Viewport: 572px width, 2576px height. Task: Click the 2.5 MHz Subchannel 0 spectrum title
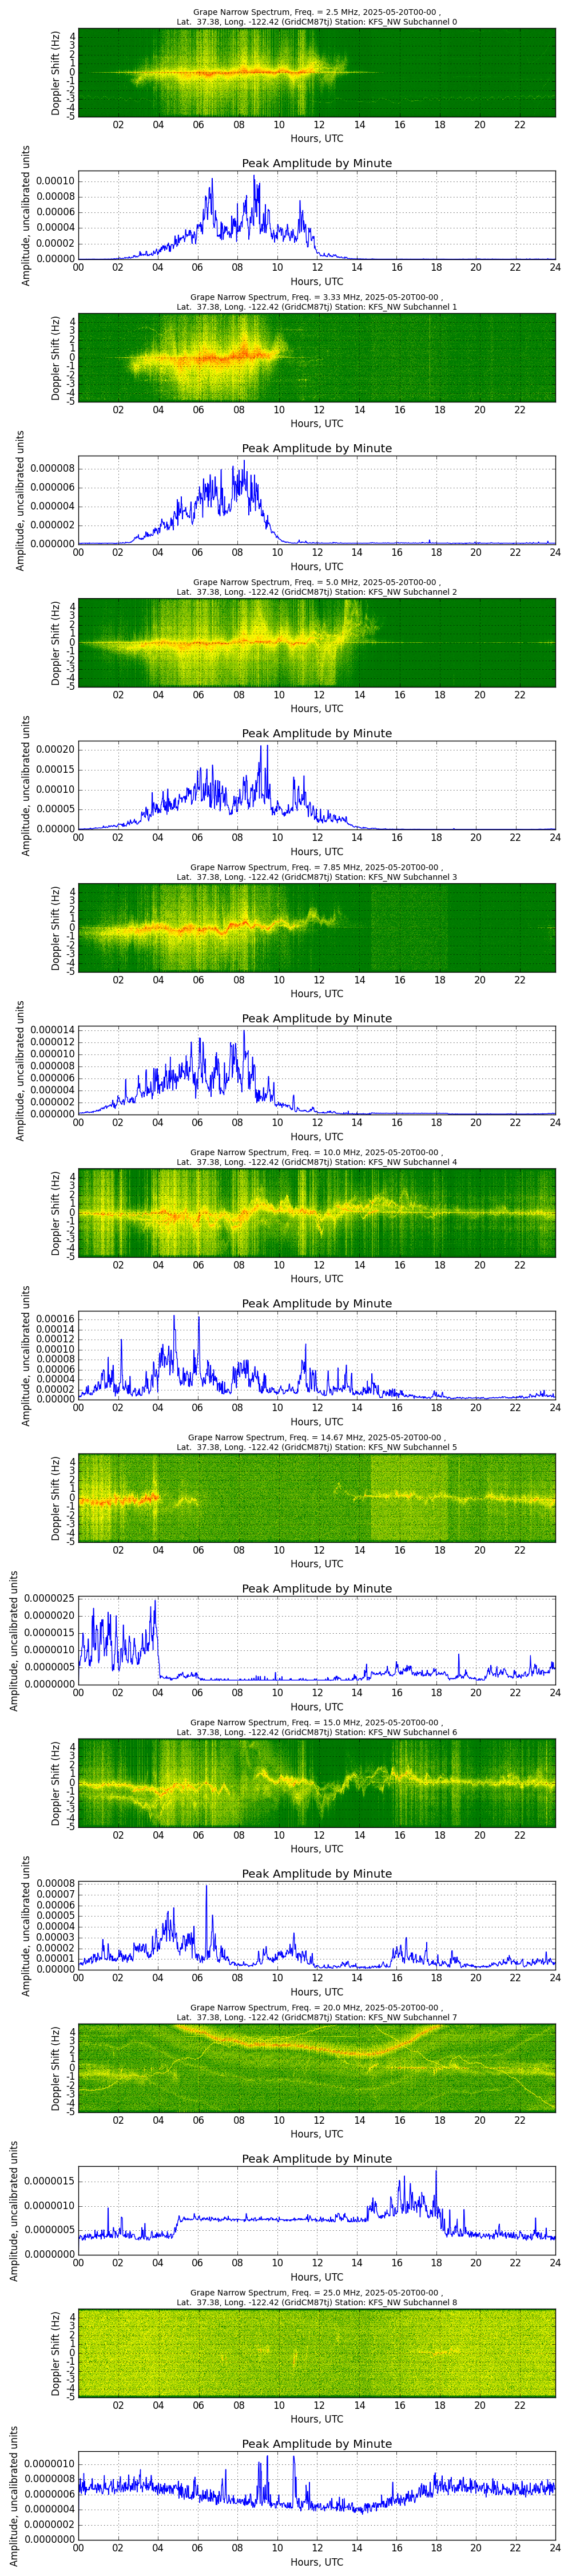[316, 17]
